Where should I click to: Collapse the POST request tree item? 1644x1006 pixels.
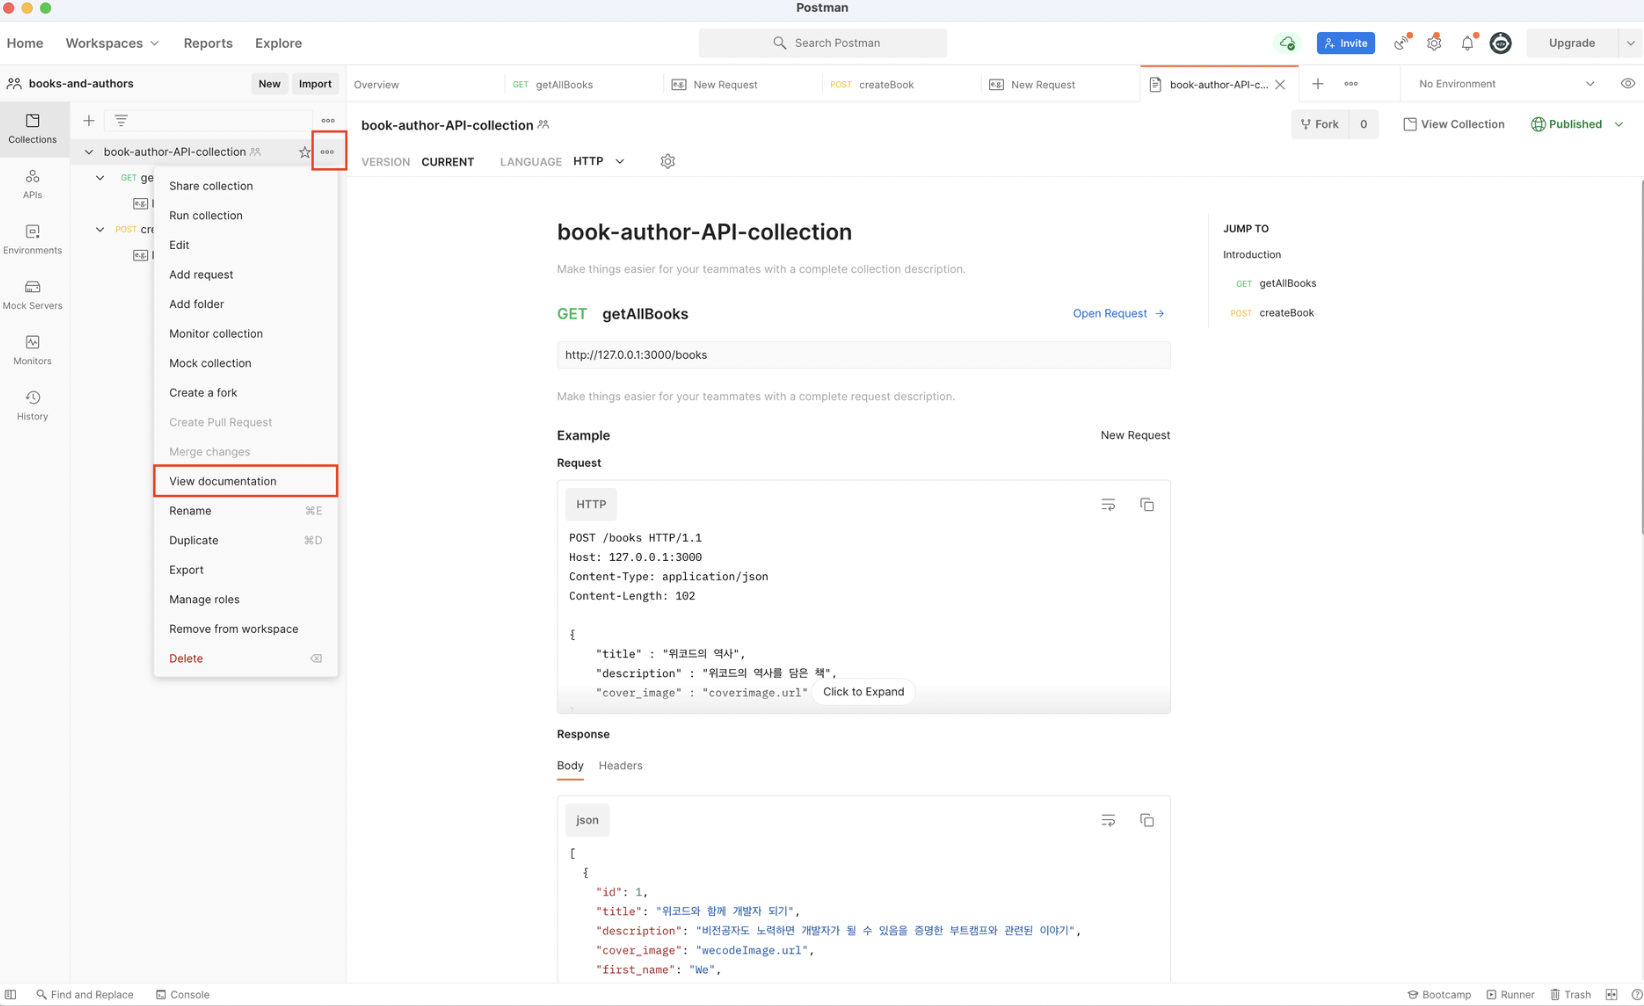pyautogui.click(x=100, y=229)
